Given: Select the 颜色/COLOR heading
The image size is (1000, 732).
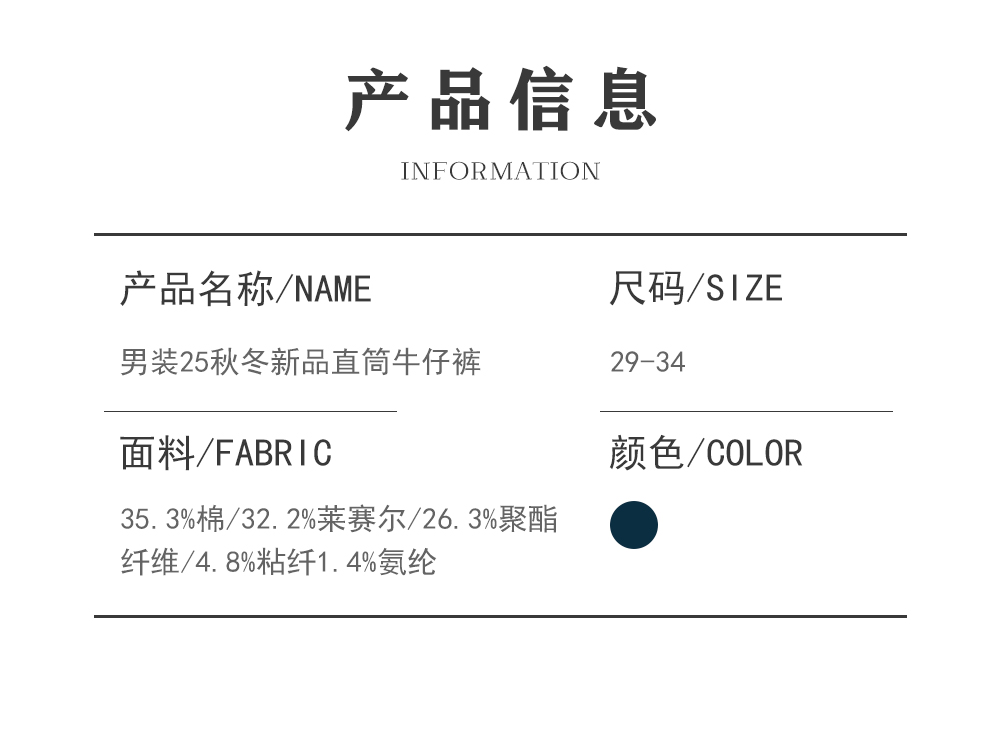Looking at the screenshot, I should click(x=706, y=453).
